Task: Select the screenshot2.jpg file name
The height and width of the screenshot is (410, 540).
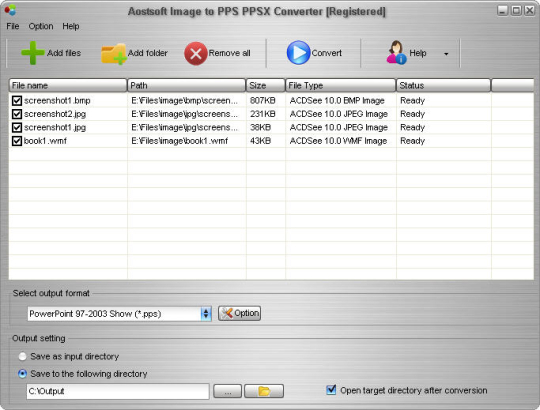Action: tap(55, 114)
